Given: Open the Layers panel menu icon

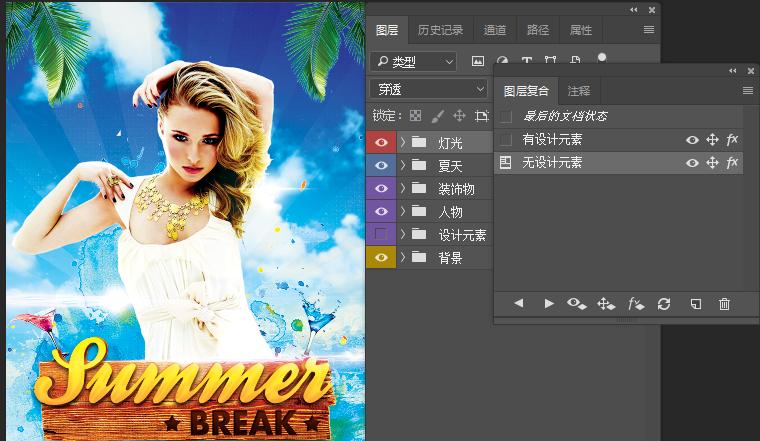Looking at the screenshot, I should point(649,30).
